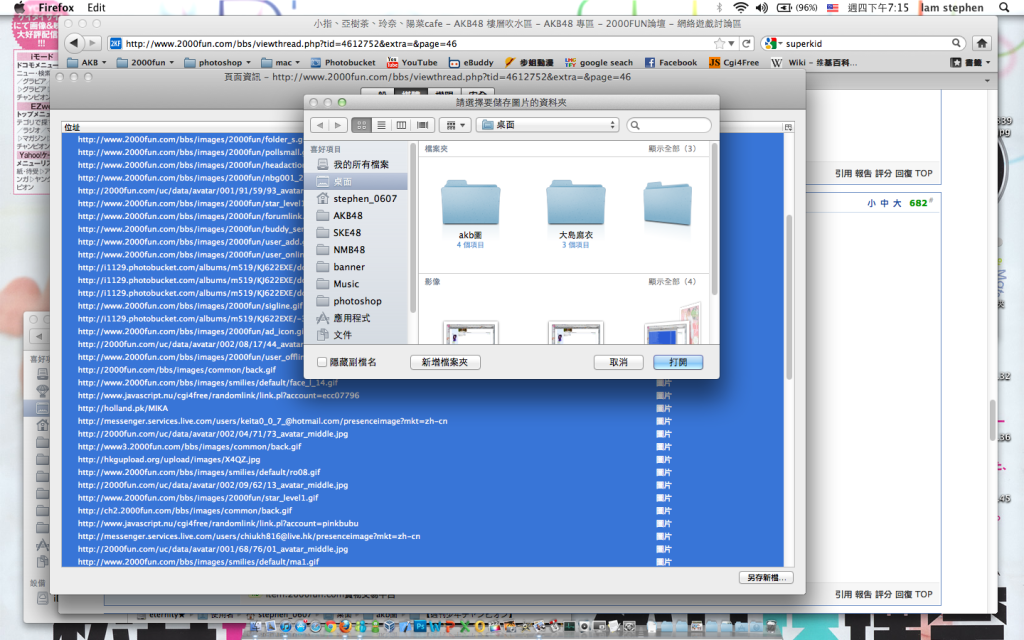Click the forward arrow in file dialog
This screenshot has height=640, width=1024.
(337, 125)
